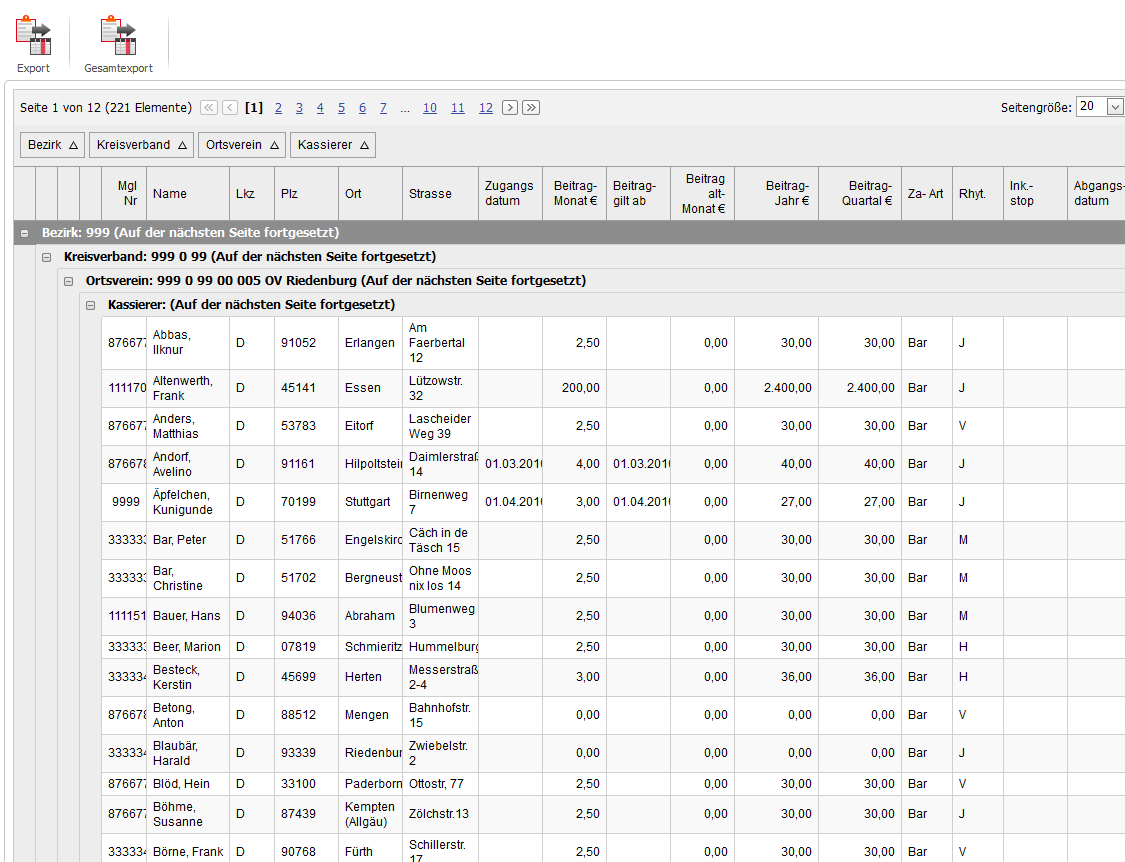The image size is (1125, 862).
Task: Open page 12 link
Action: point(486,108)
